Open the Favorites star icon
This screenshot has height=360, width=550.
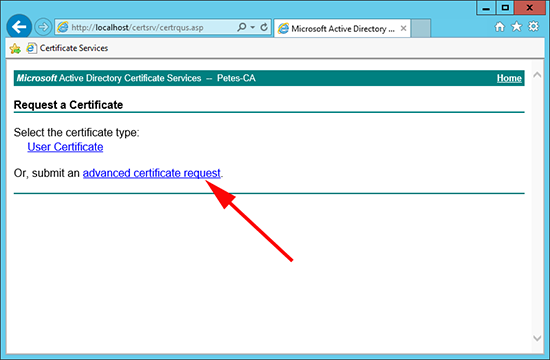(x=517, y=27)
